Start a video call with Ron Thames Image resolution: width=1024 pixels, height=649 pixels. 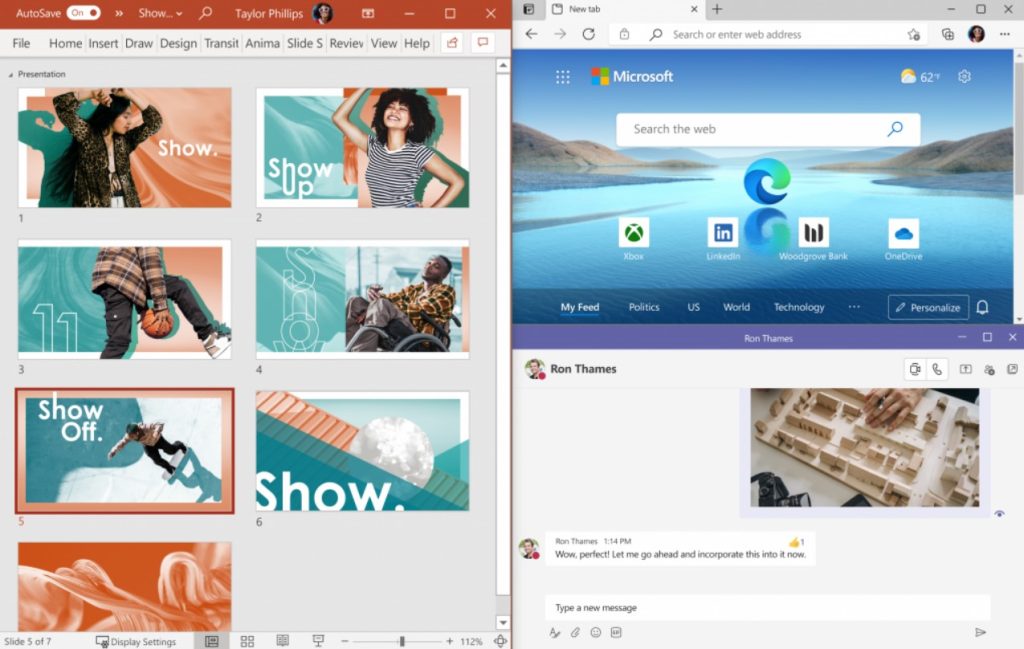click(x=914, y=369)
